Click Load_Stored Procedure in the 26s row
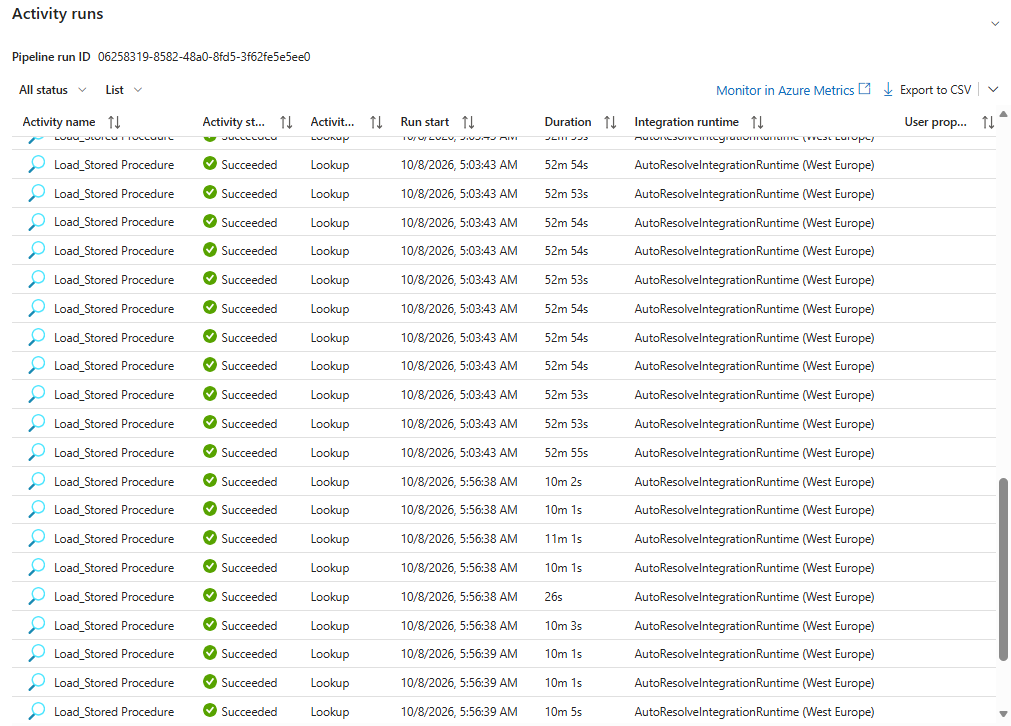Image resolution: width=1011 pixels, height=726 pixels. [114, 597]
